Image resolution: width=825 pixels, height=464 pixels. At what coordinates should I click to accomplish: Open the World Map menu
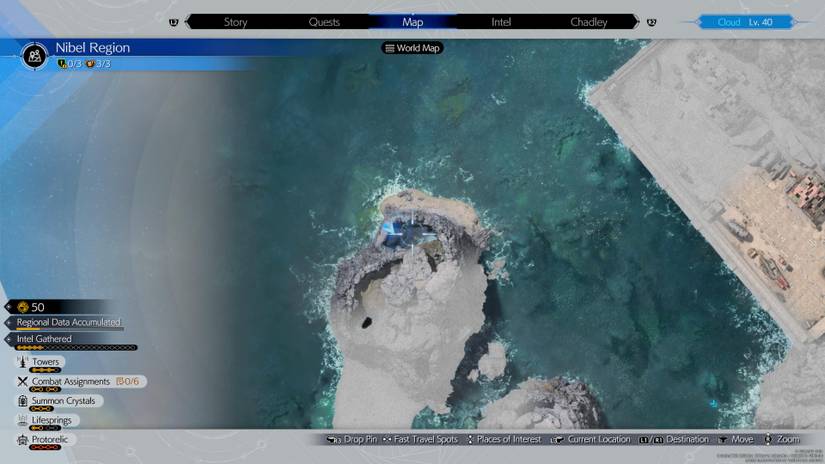pos(413,48)
